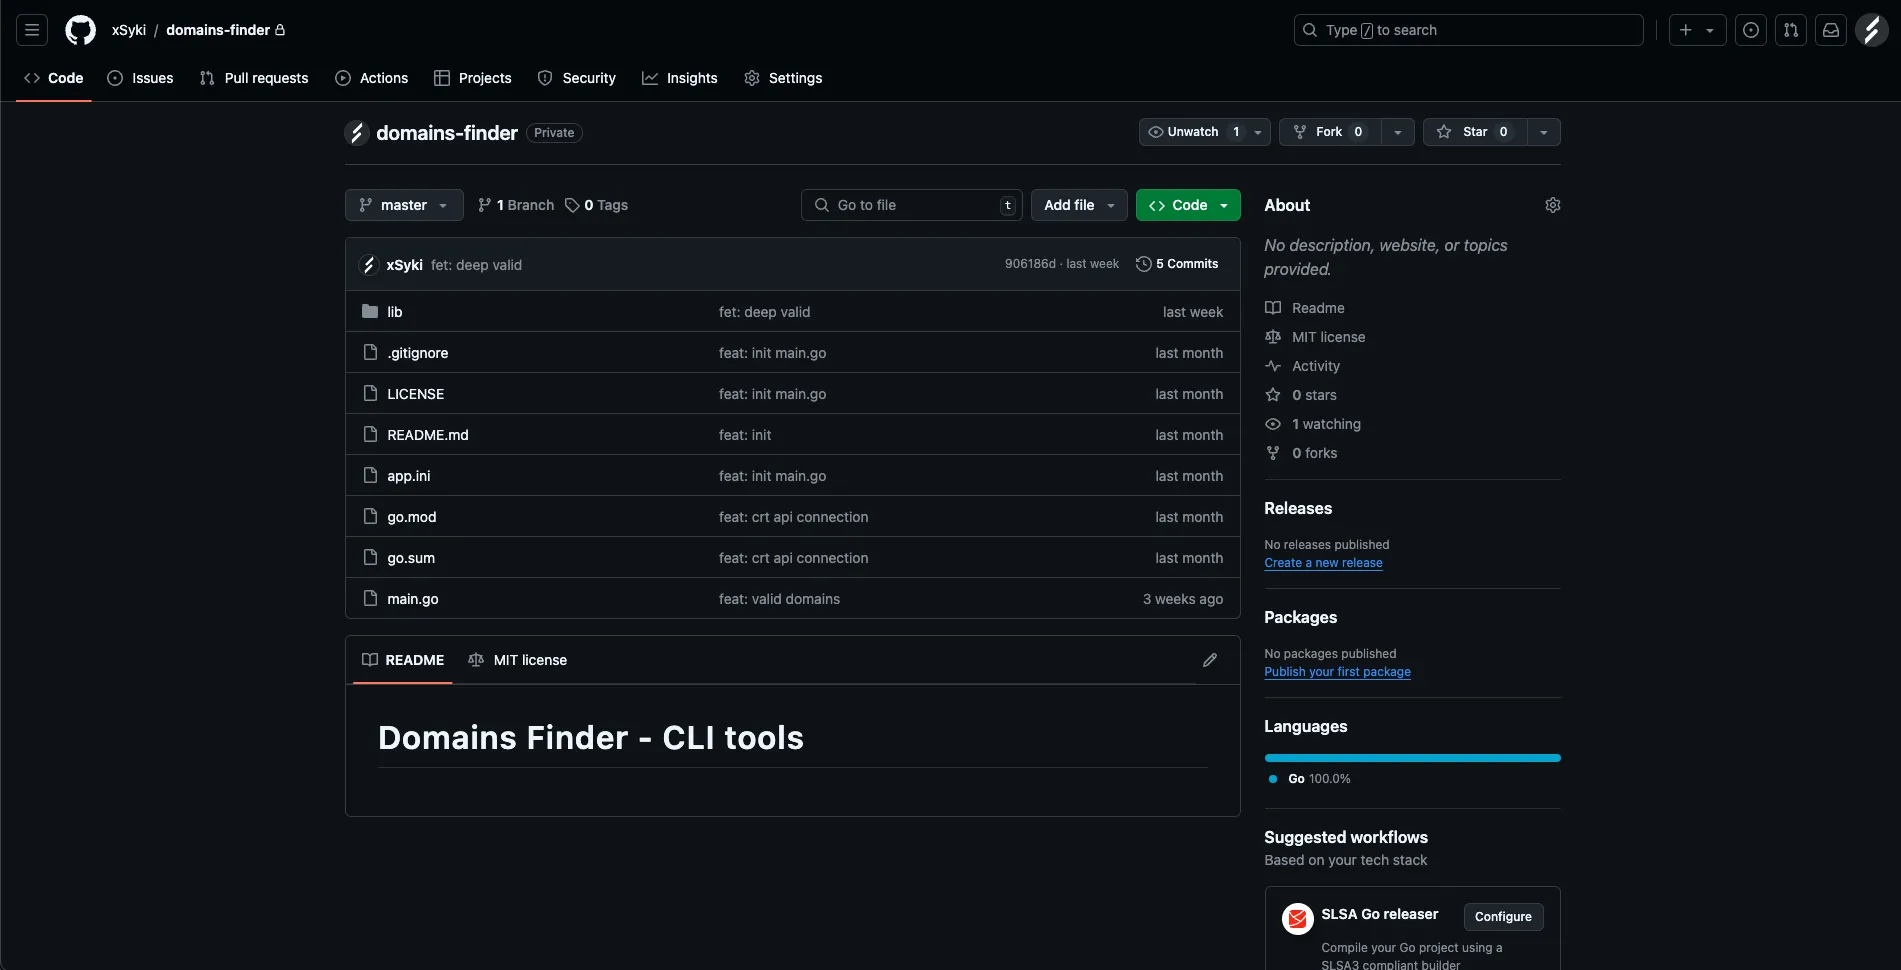The image size is (1901, 970).
Task: Click Create a new release
Action: [1323, 563]
